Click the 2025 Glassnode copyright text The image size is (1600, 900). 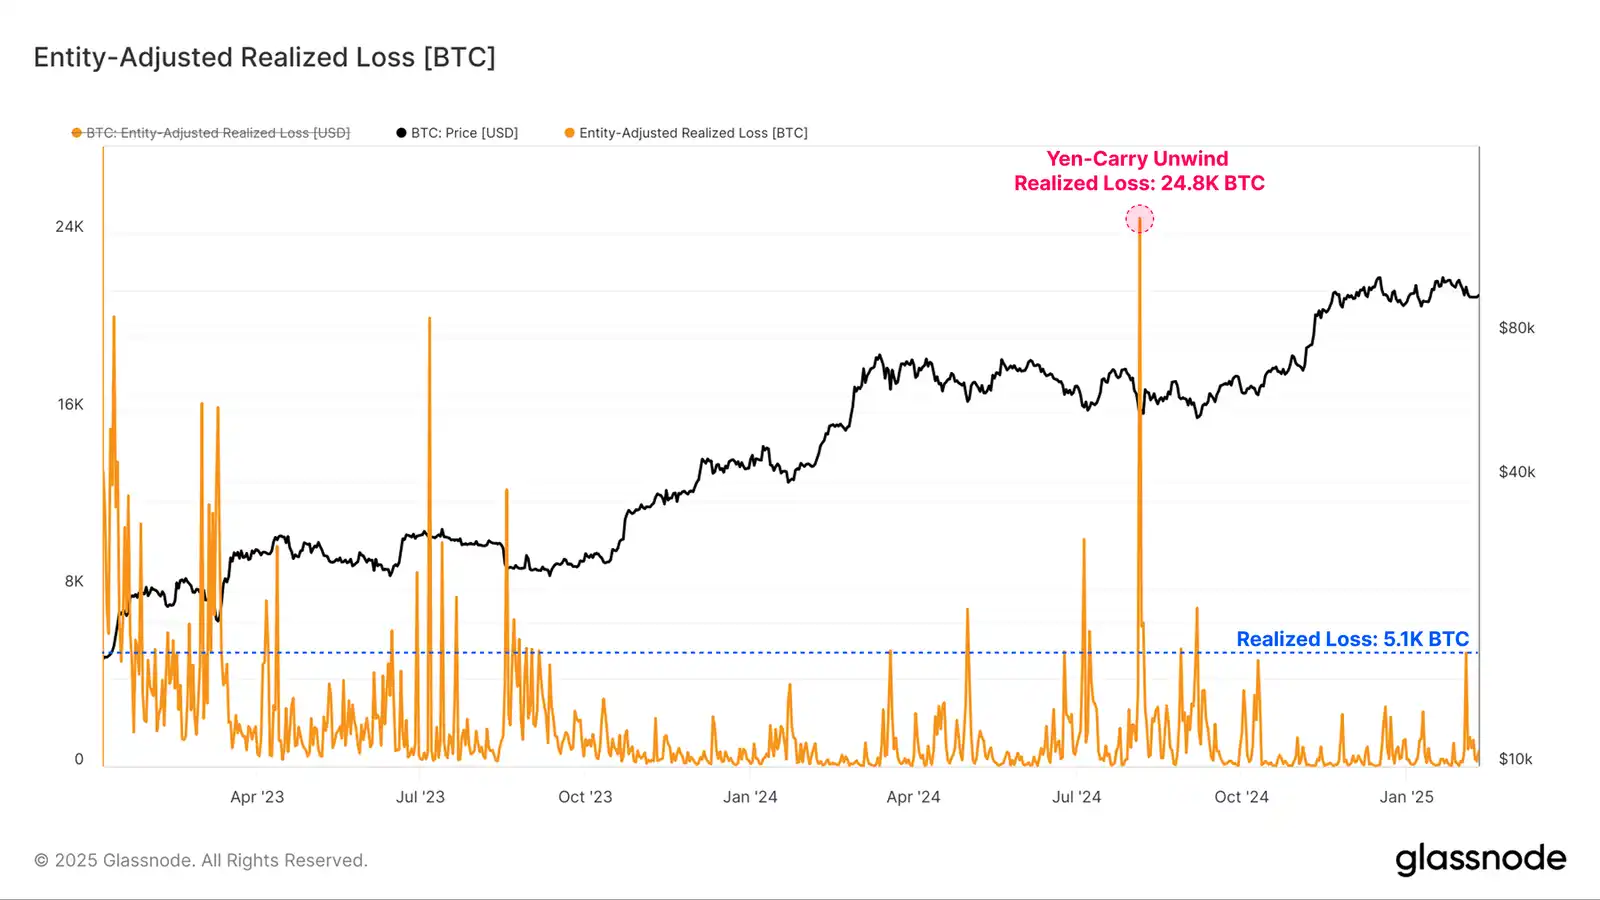click(x=201, y=860)
